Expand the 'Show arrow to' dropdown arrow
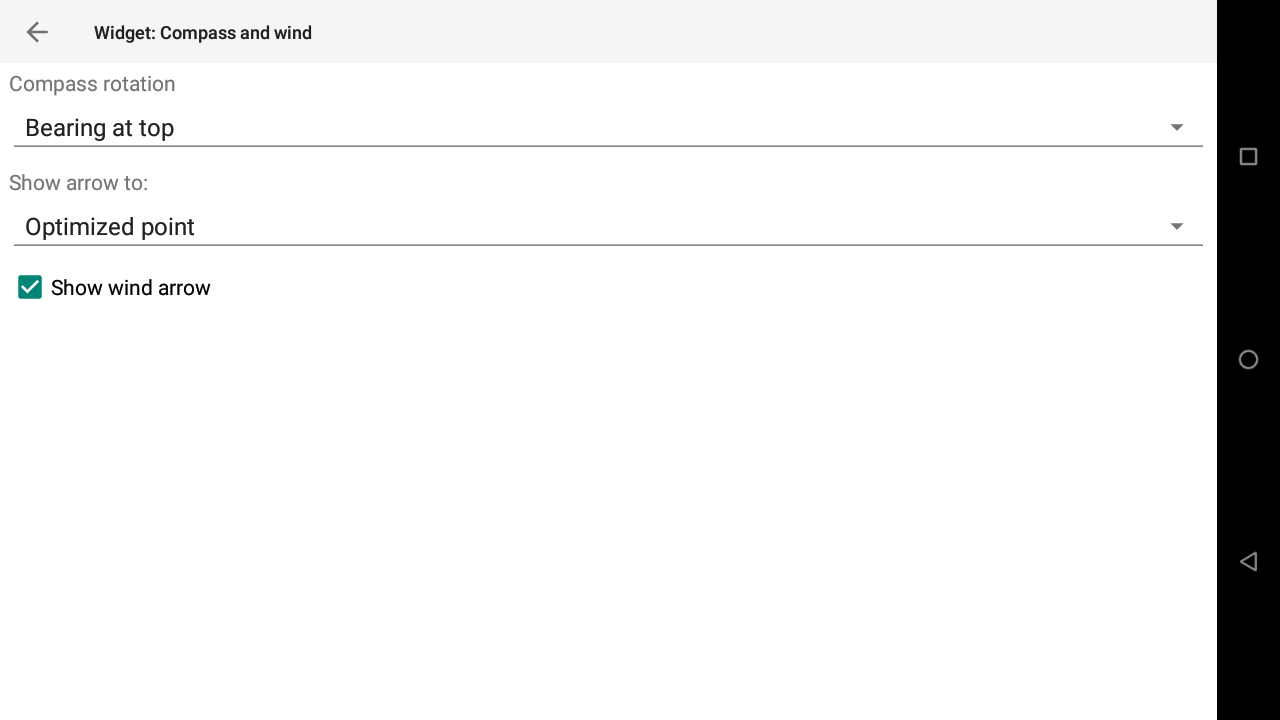 pos(1176,227)
